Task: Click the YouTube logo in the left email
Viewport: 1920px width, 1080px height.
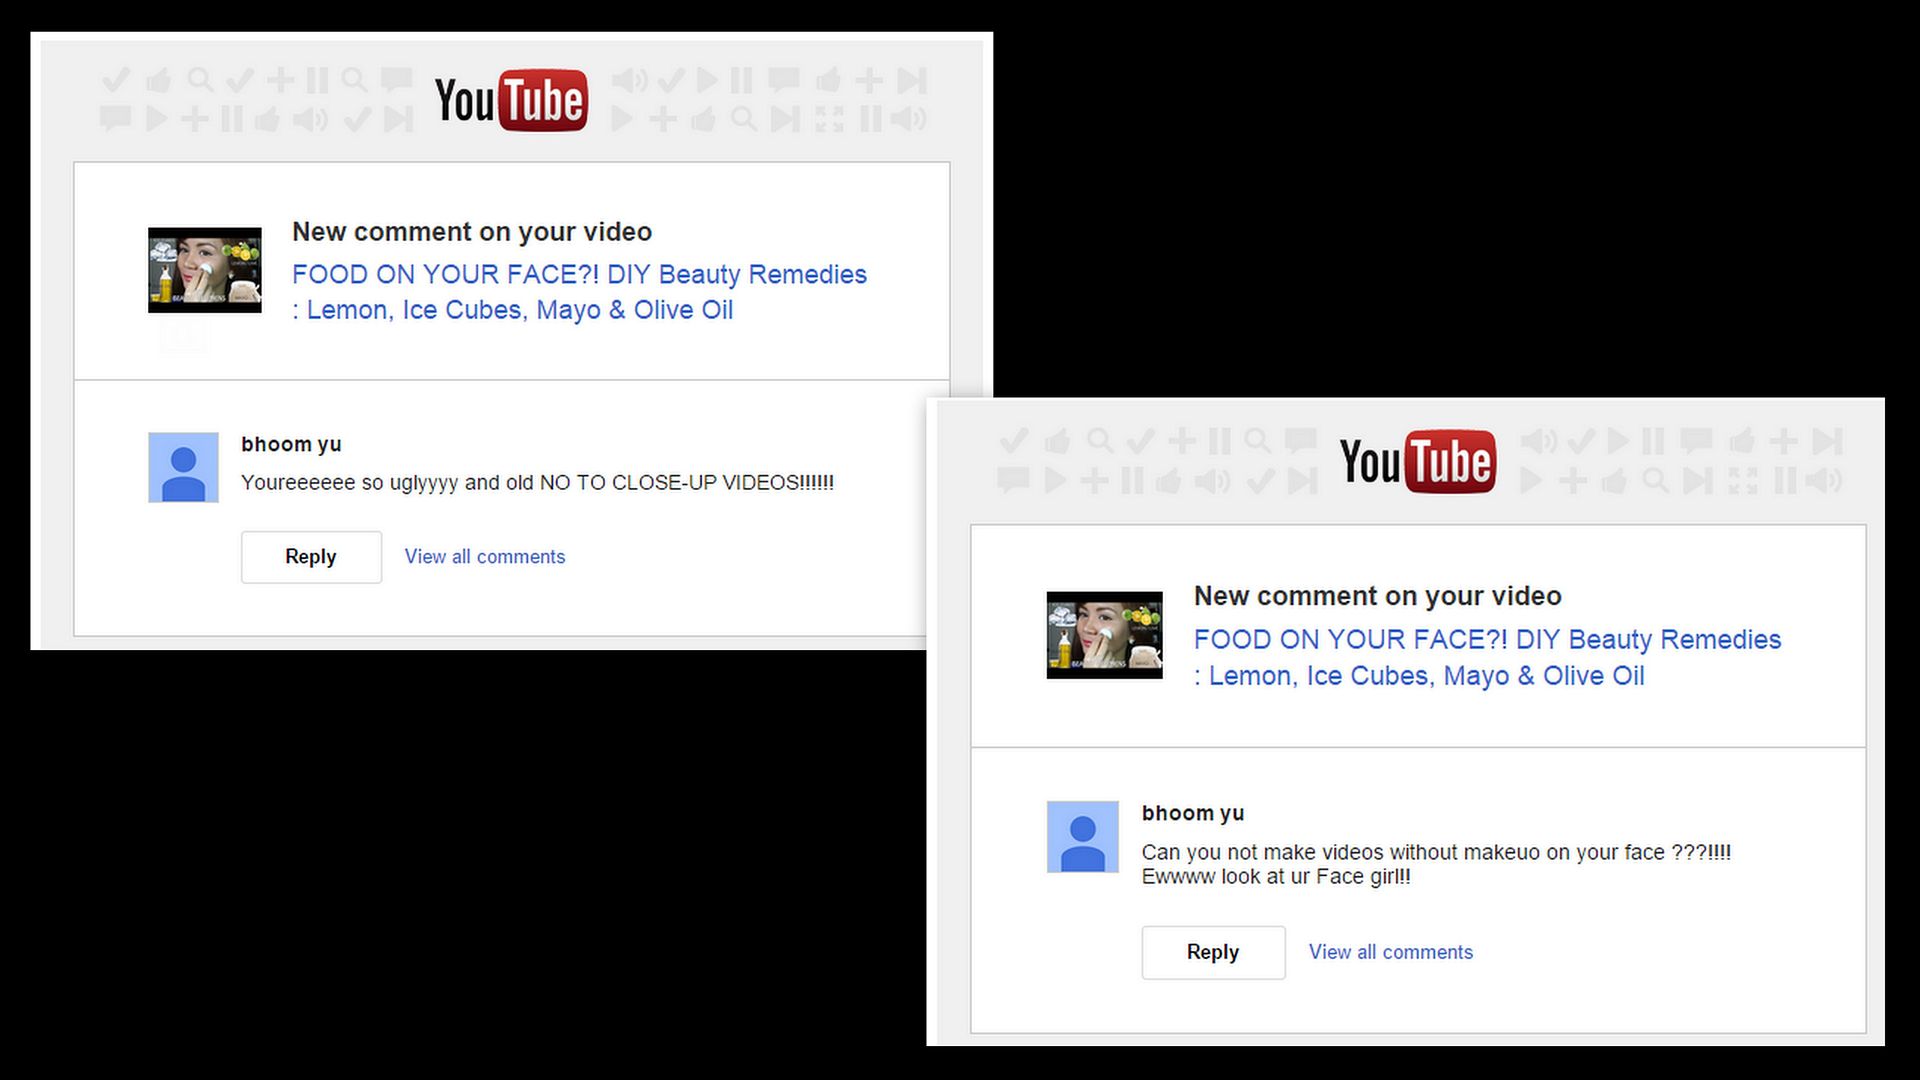Action: tap(511, 101)
